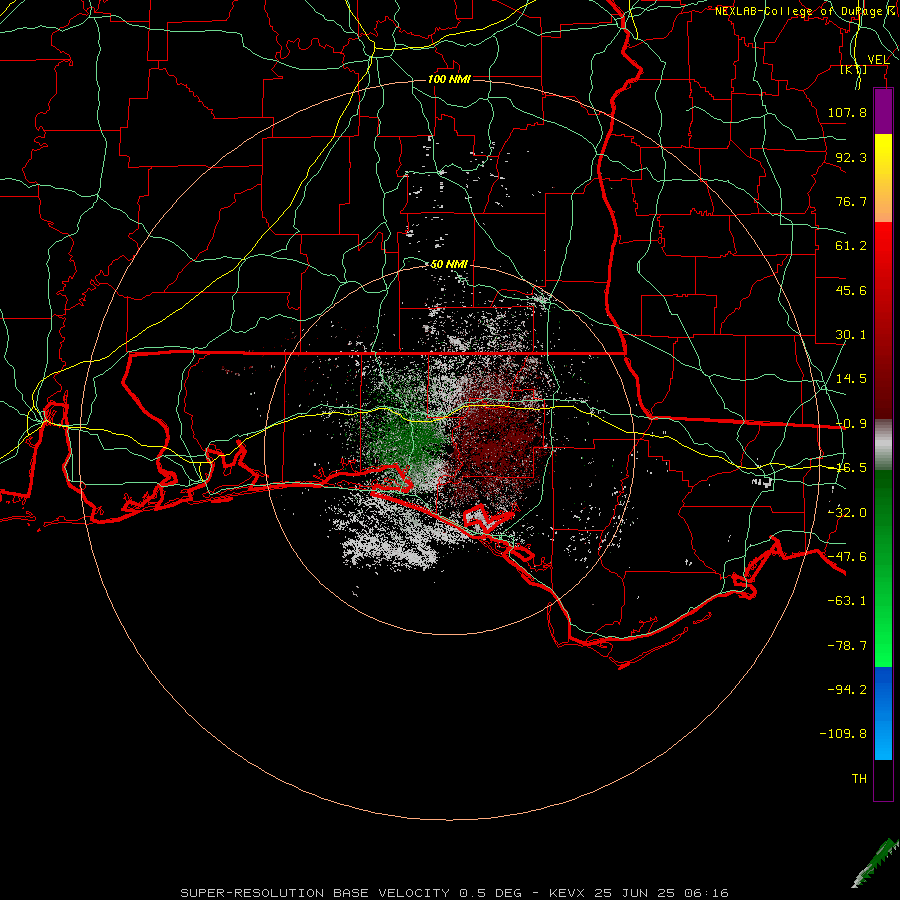Click the "-47.6" legend value
The height and width of the screenshot is (900, 900).
[x=847, y=557]
